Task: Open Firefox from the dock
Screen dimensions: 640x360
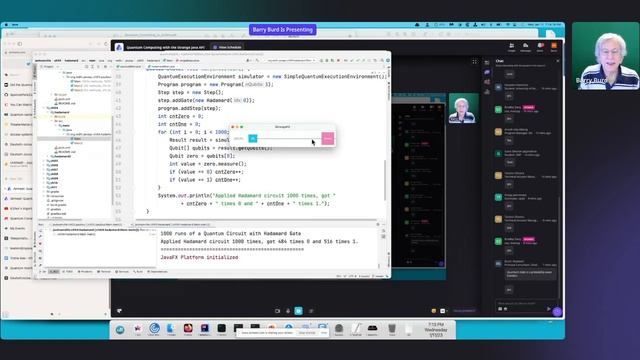Action: click(188, 328)
